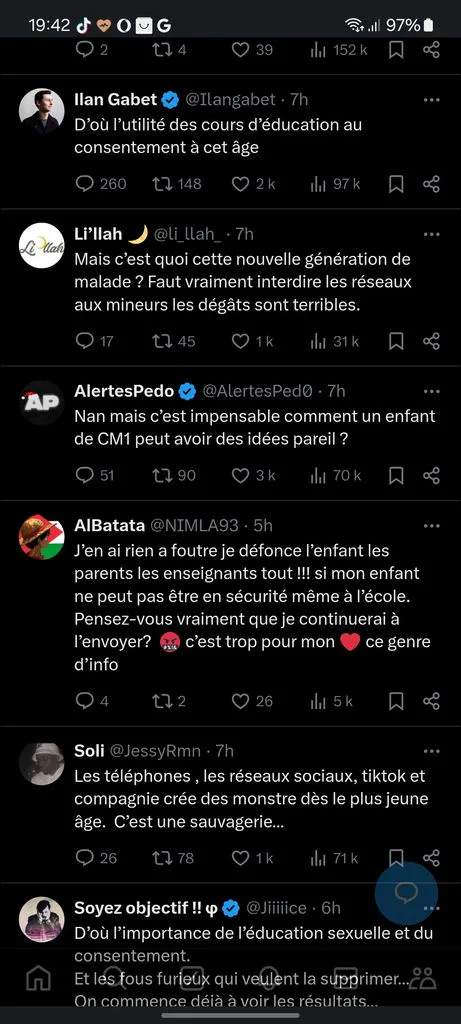Open the TikTok notification icon in status bar

pos(82,25)
